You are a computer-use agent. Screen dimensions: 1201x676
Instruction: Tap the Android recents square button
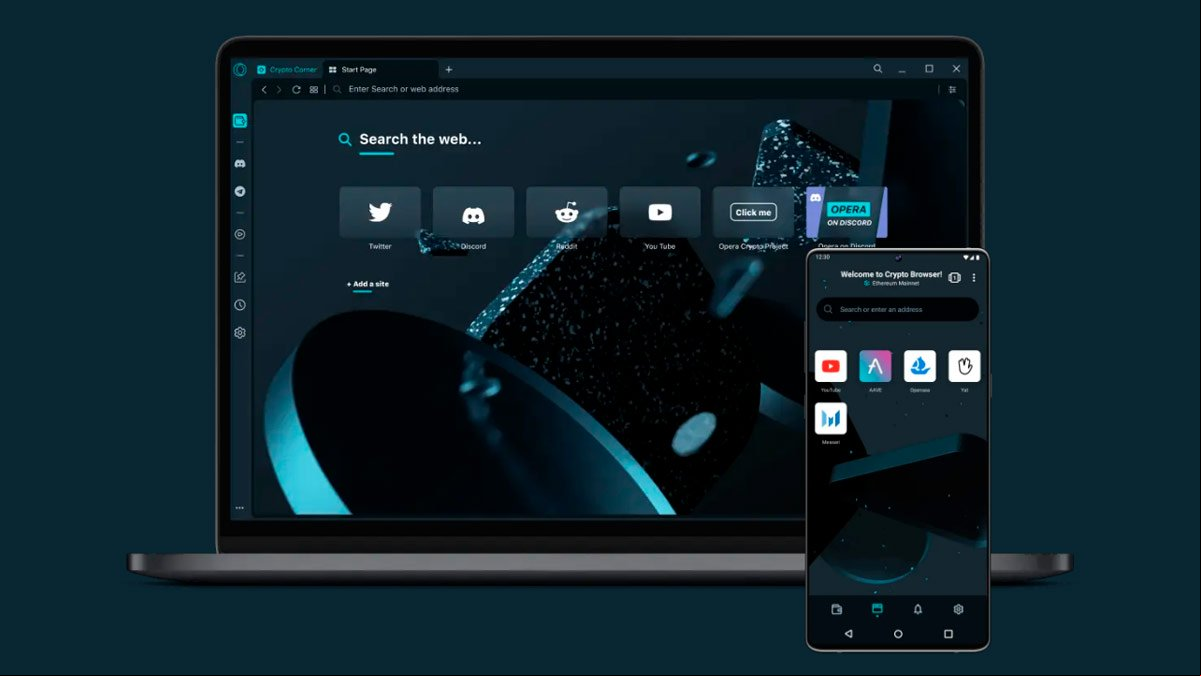(x=948, y=634)
